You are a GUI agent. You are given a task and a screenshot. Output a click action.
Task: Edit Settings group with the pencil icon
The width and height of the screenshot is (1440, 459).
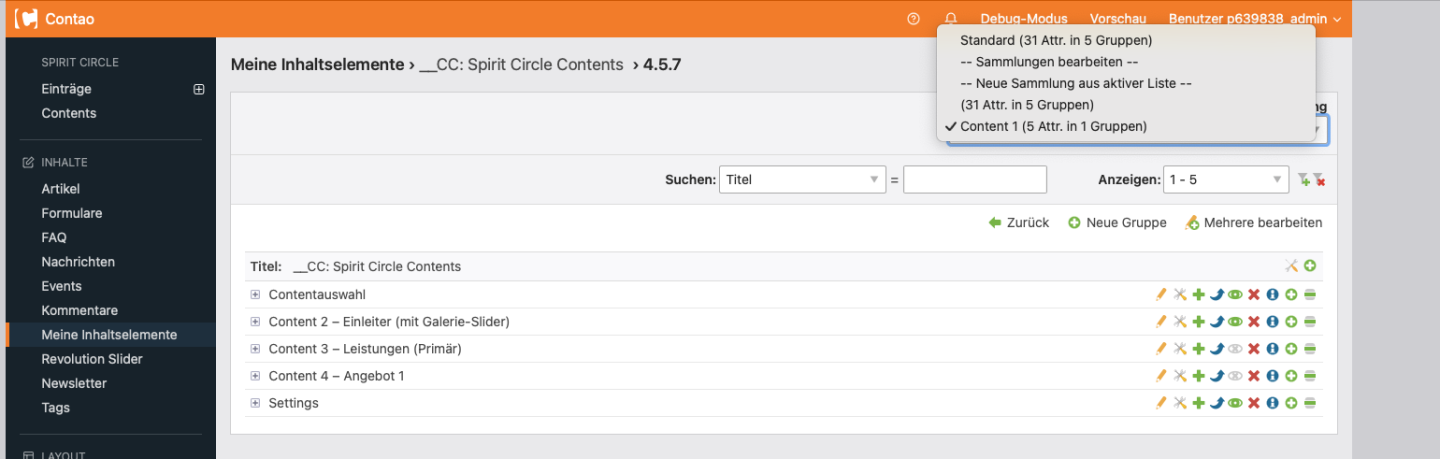click(1161, 403)
